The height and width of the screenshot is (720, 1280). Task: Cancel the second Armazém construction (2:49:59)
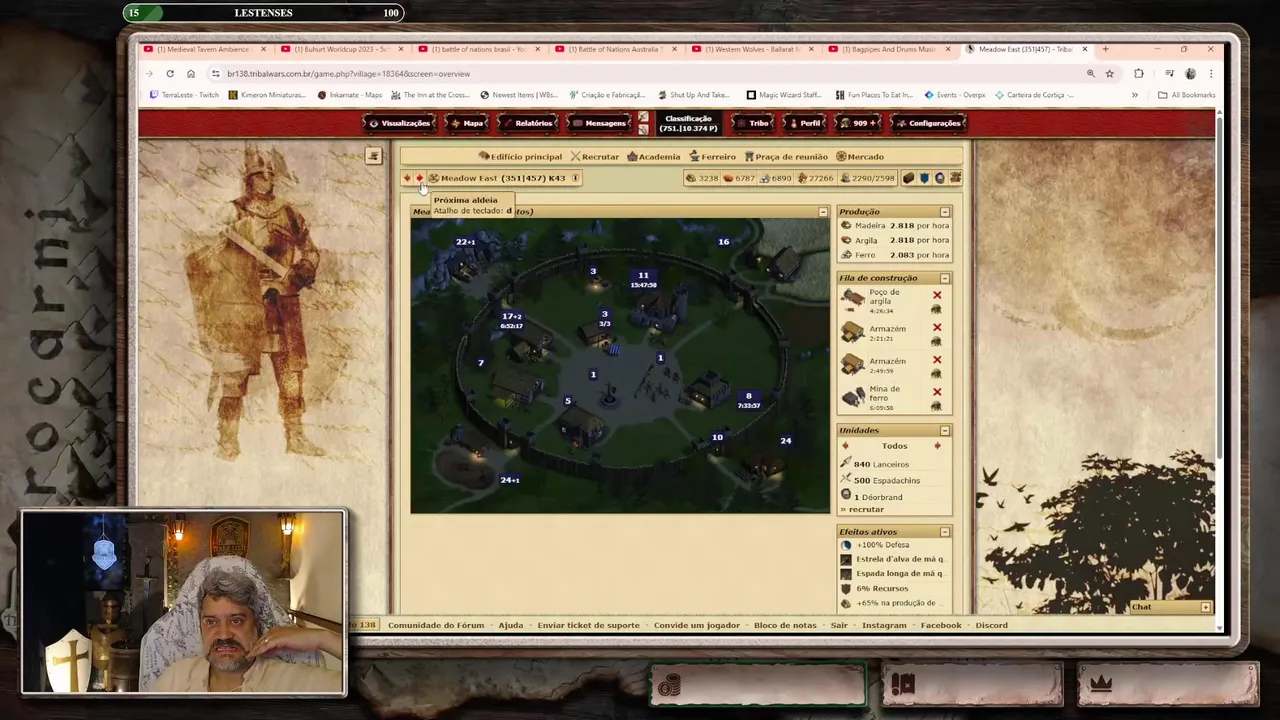coord(937,359)
